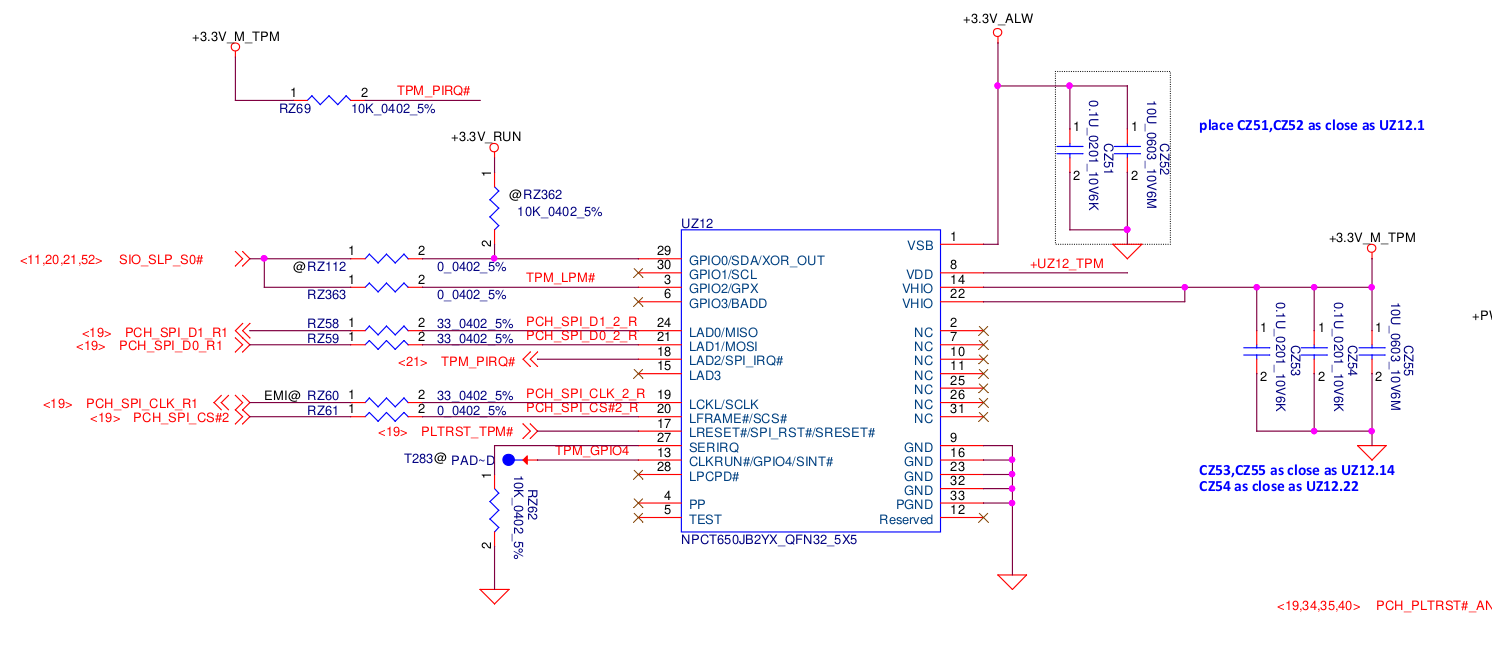Viewport: 1492px width, 661px height.
Task: Select the blue T283 test pad dot
Action: [x=507, y=460]
